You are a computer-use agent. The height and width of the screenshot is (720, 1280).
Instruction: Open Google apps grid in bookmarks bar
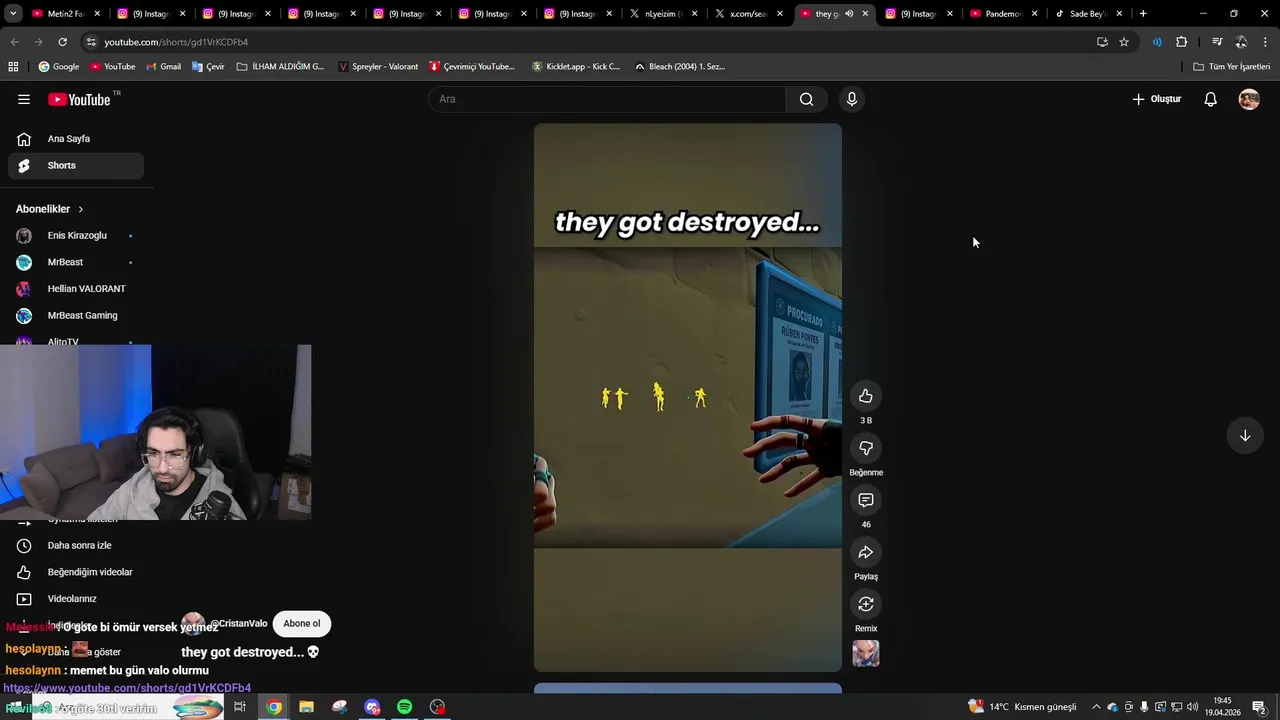click(13, 67)
